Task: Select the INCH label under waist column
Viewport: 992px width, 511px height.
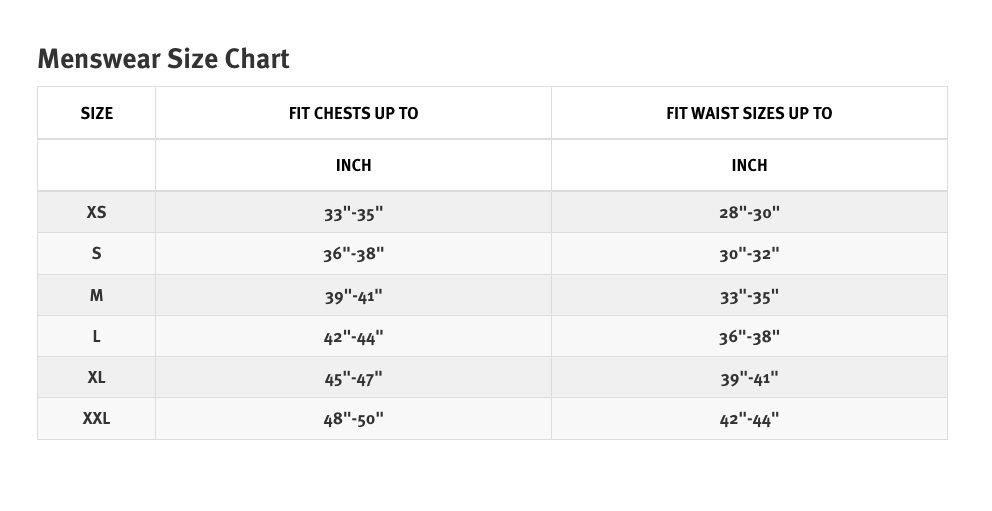Action: coord(749,165)
